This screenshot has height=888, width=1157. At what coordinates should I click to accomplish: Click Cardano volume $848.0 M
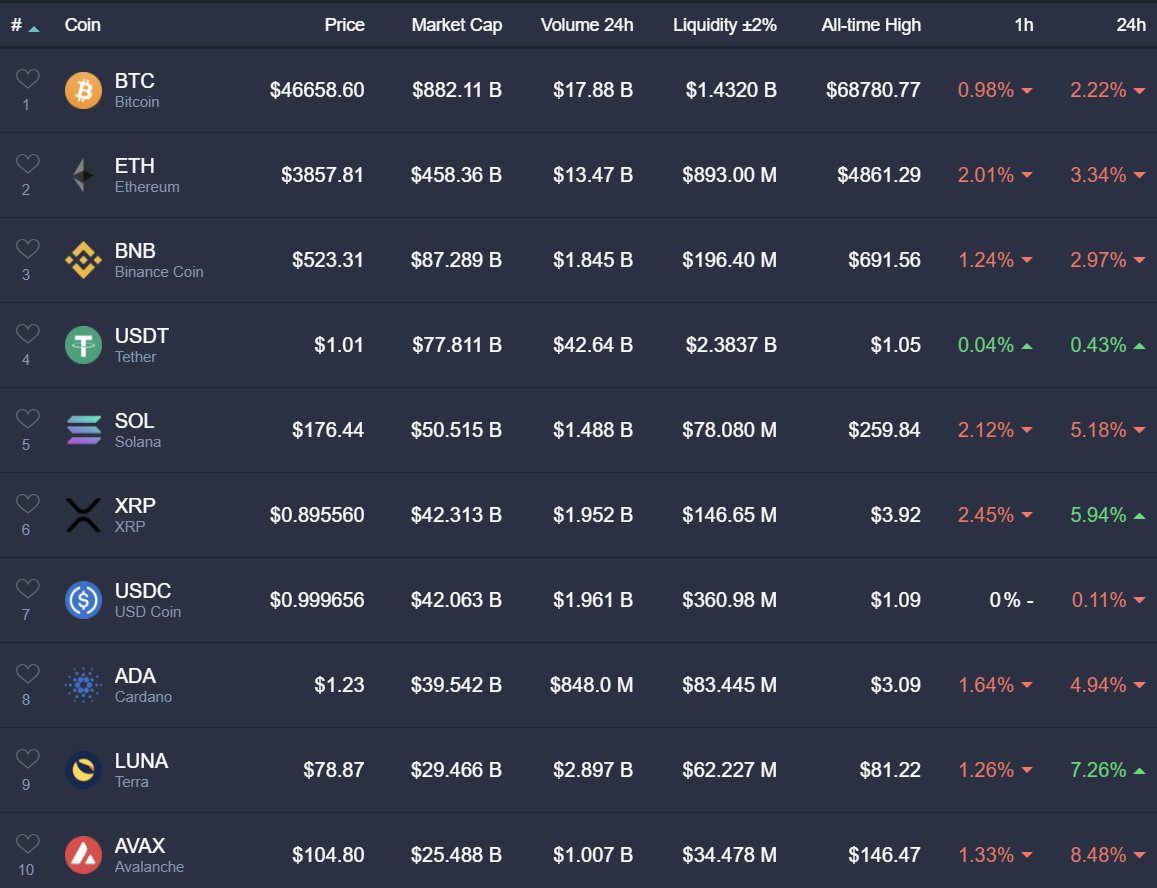click(591, 684)
